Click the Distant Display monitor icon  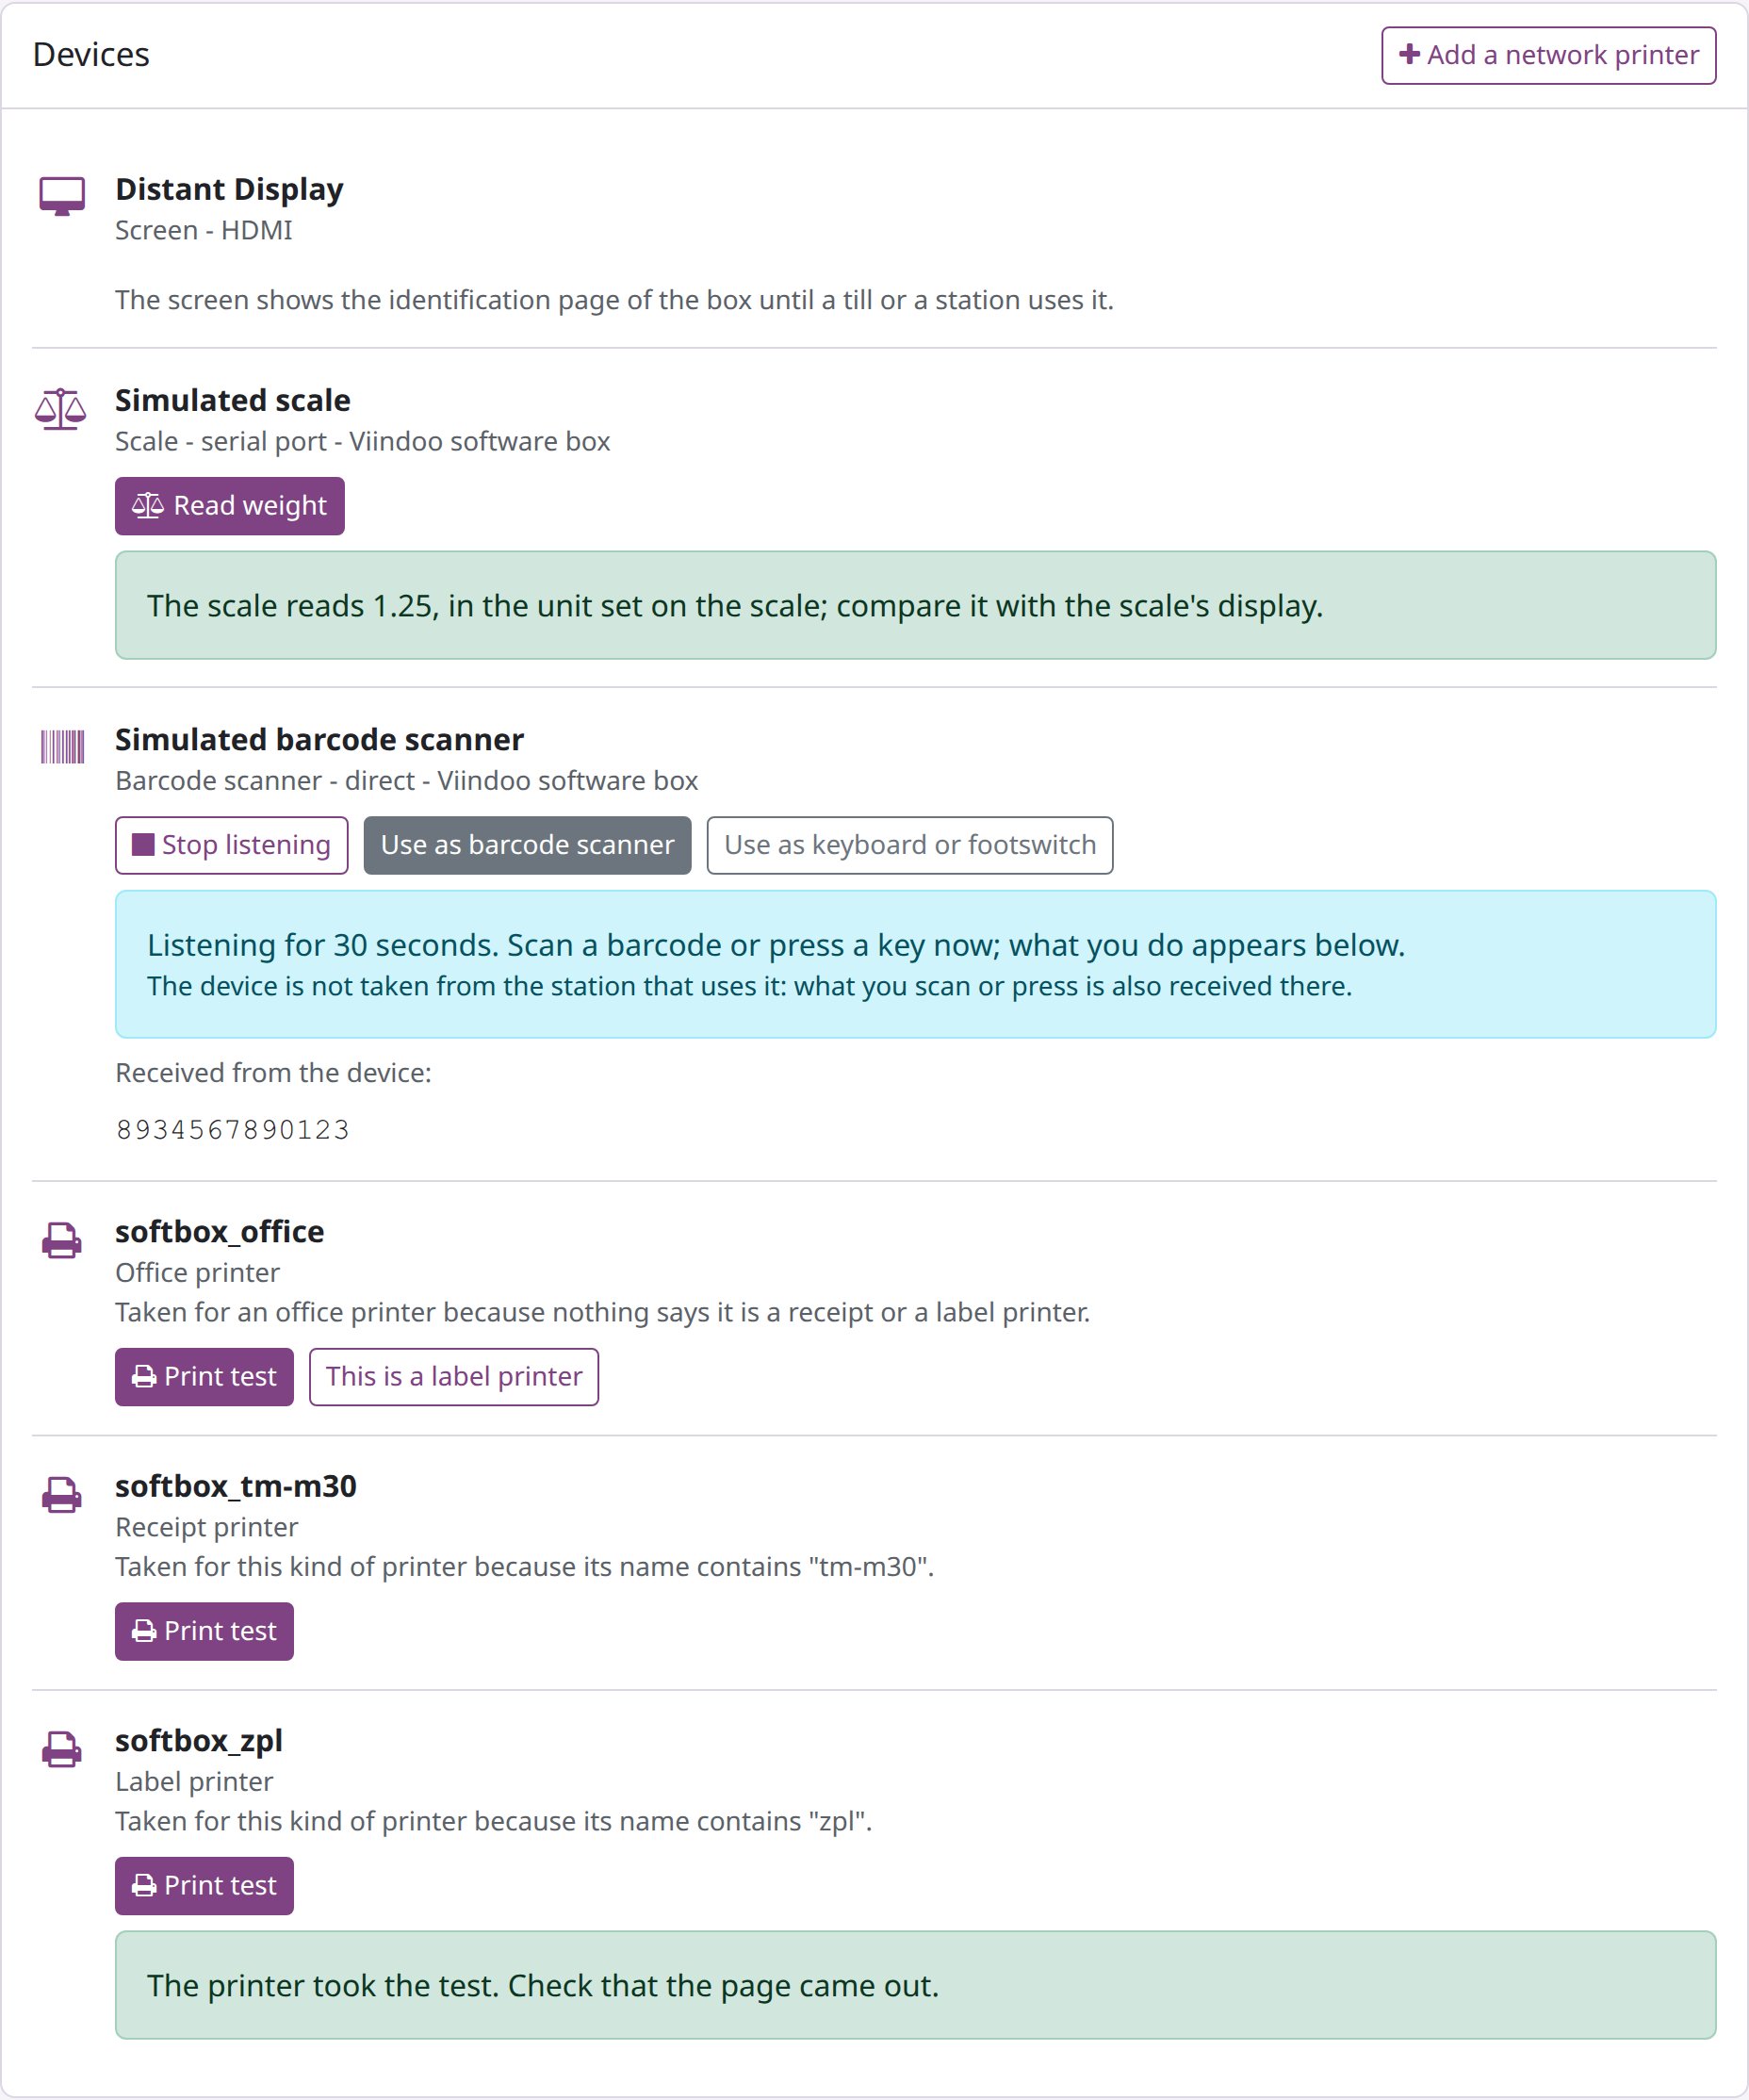point(62,196)
